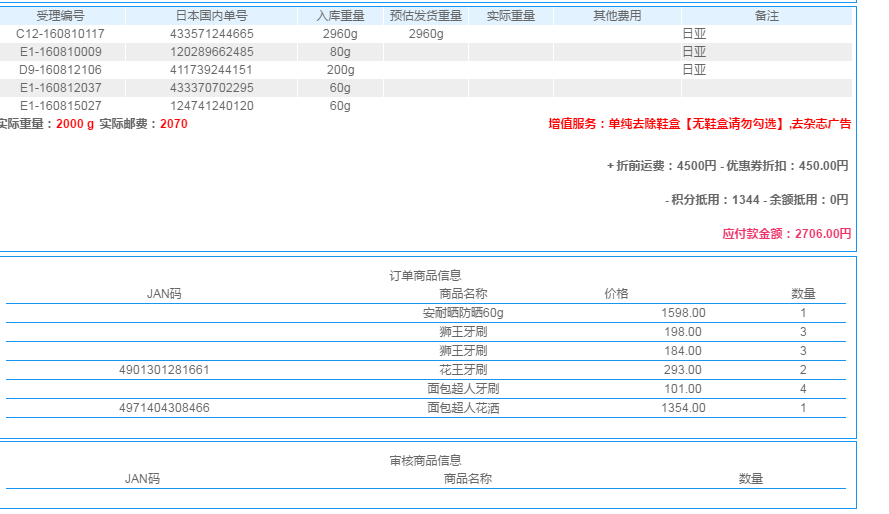Click JAN码 header in audit items table
889x514 pixels.
click(x=142, y=479)
